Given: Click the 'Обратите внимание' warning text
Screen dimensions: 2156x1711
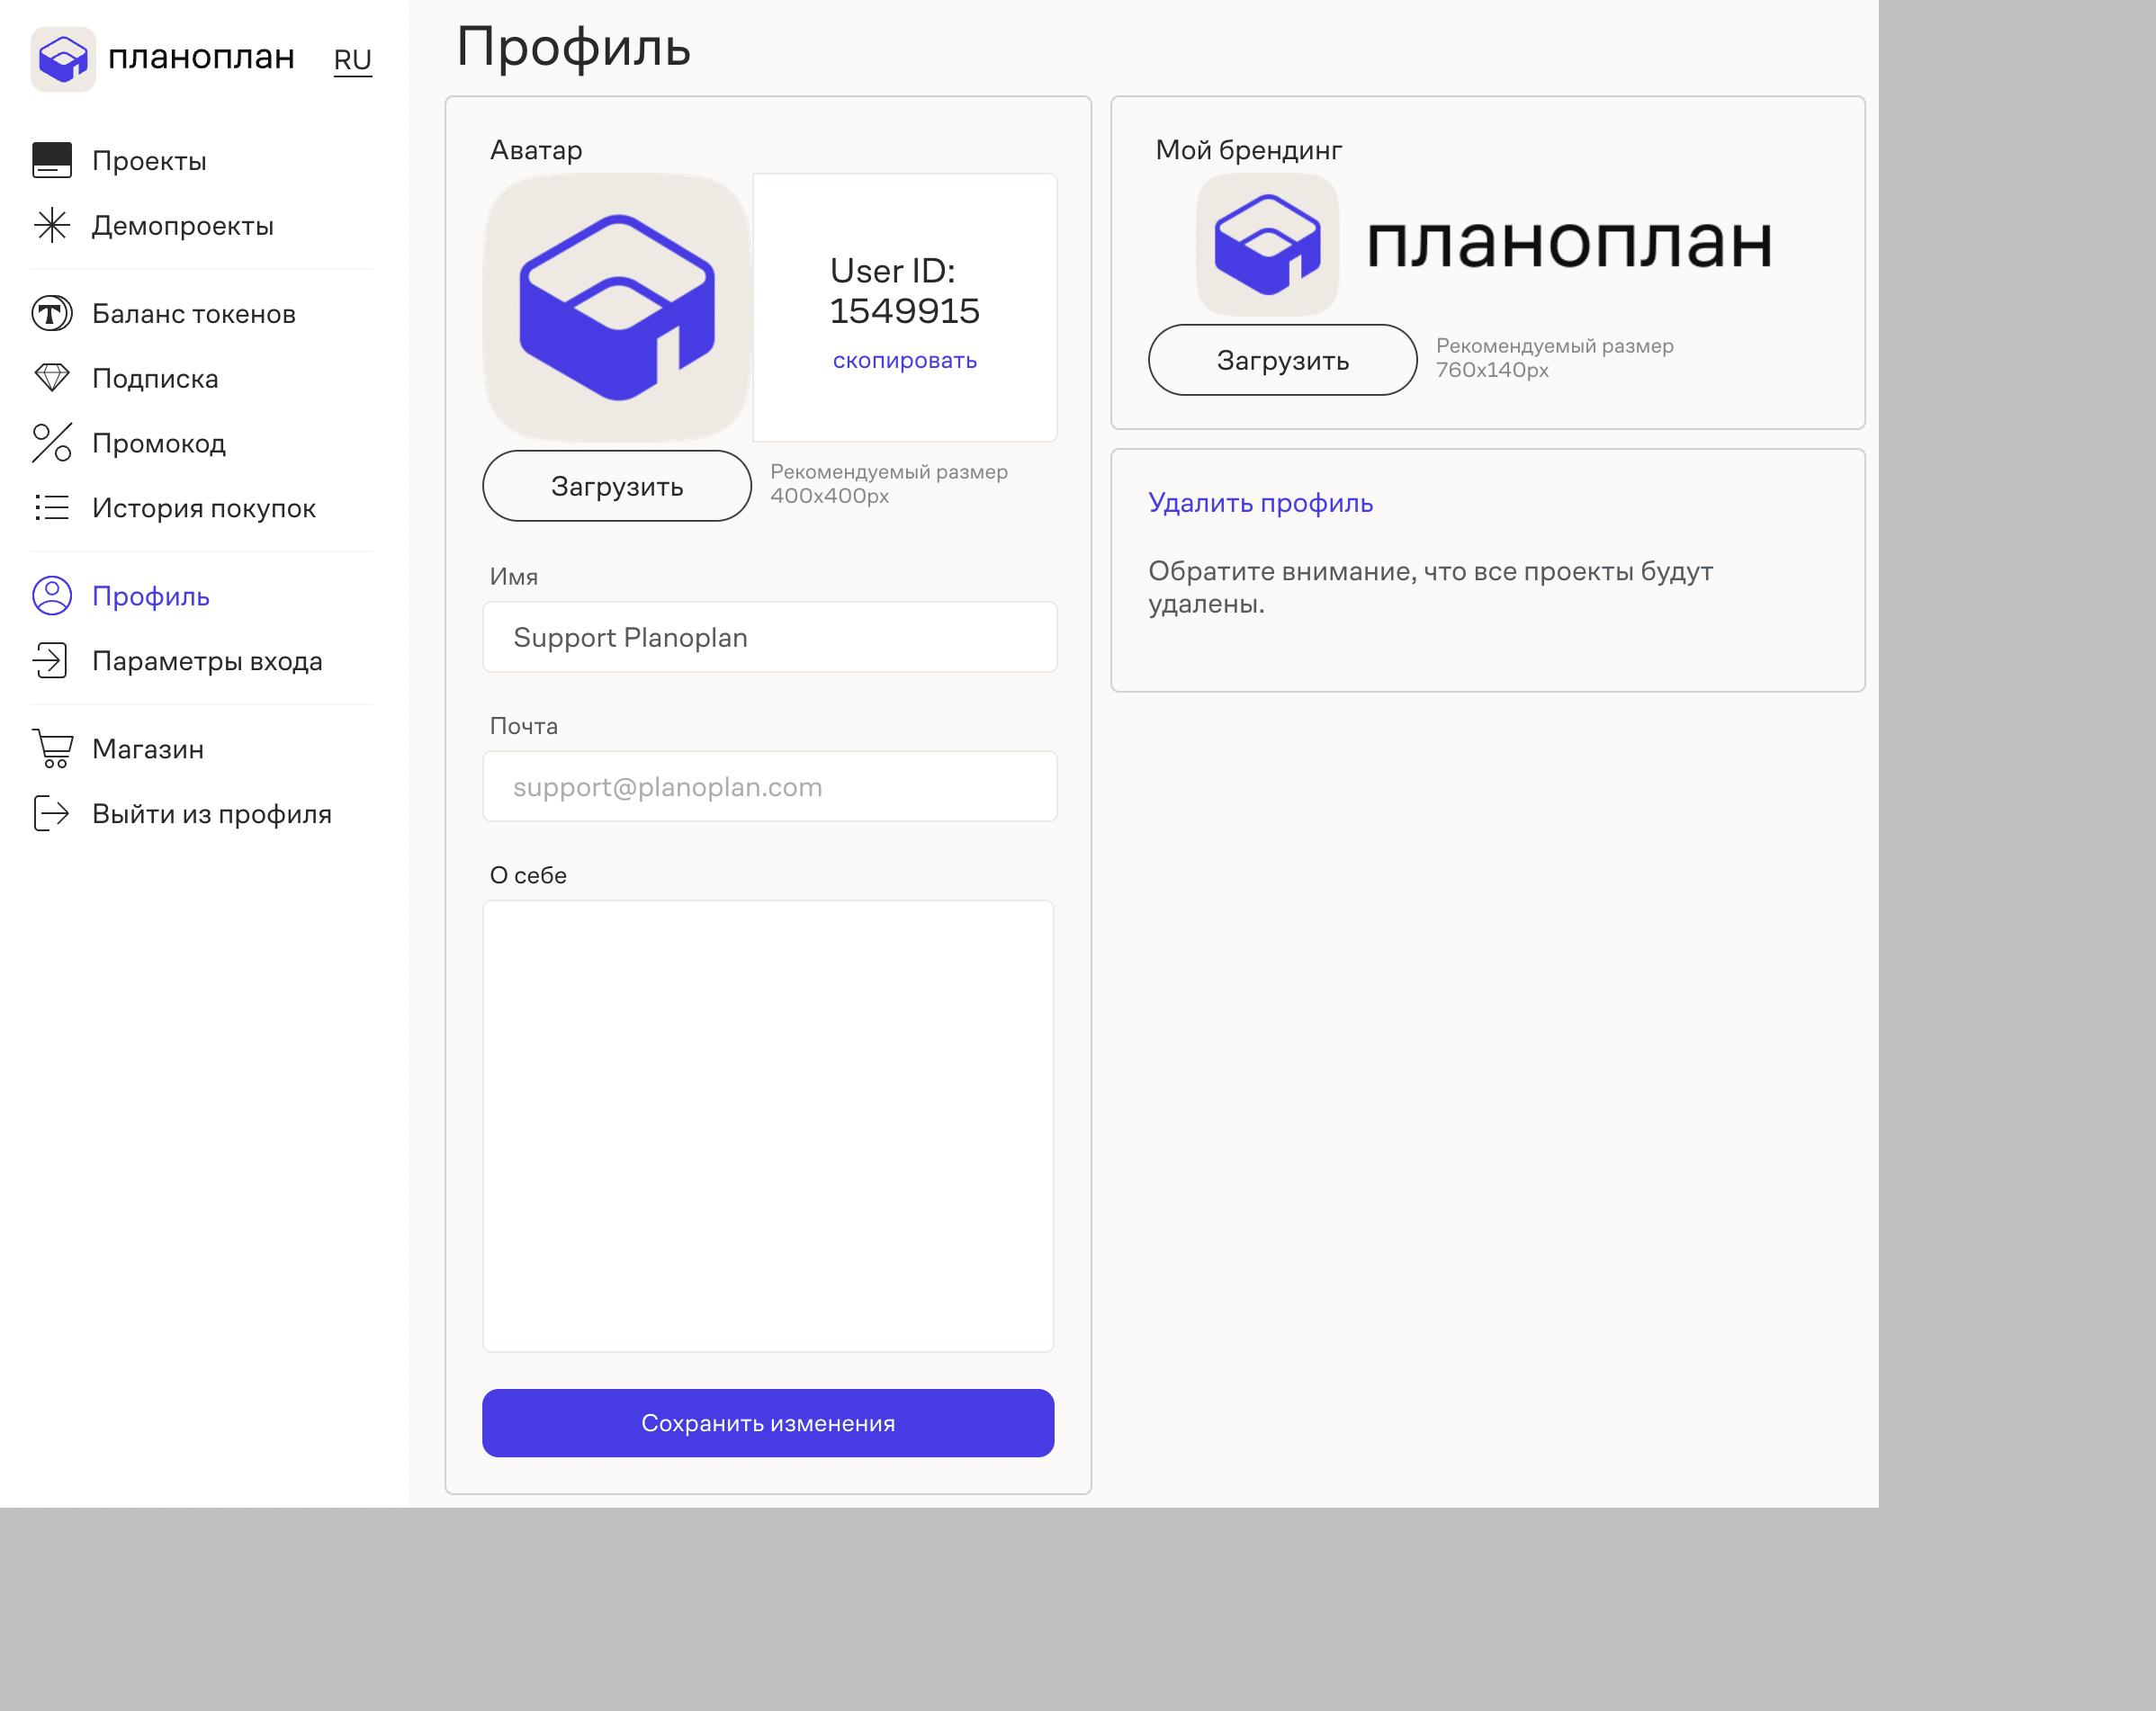Looking at the screenshot, I should [1430, 587].
